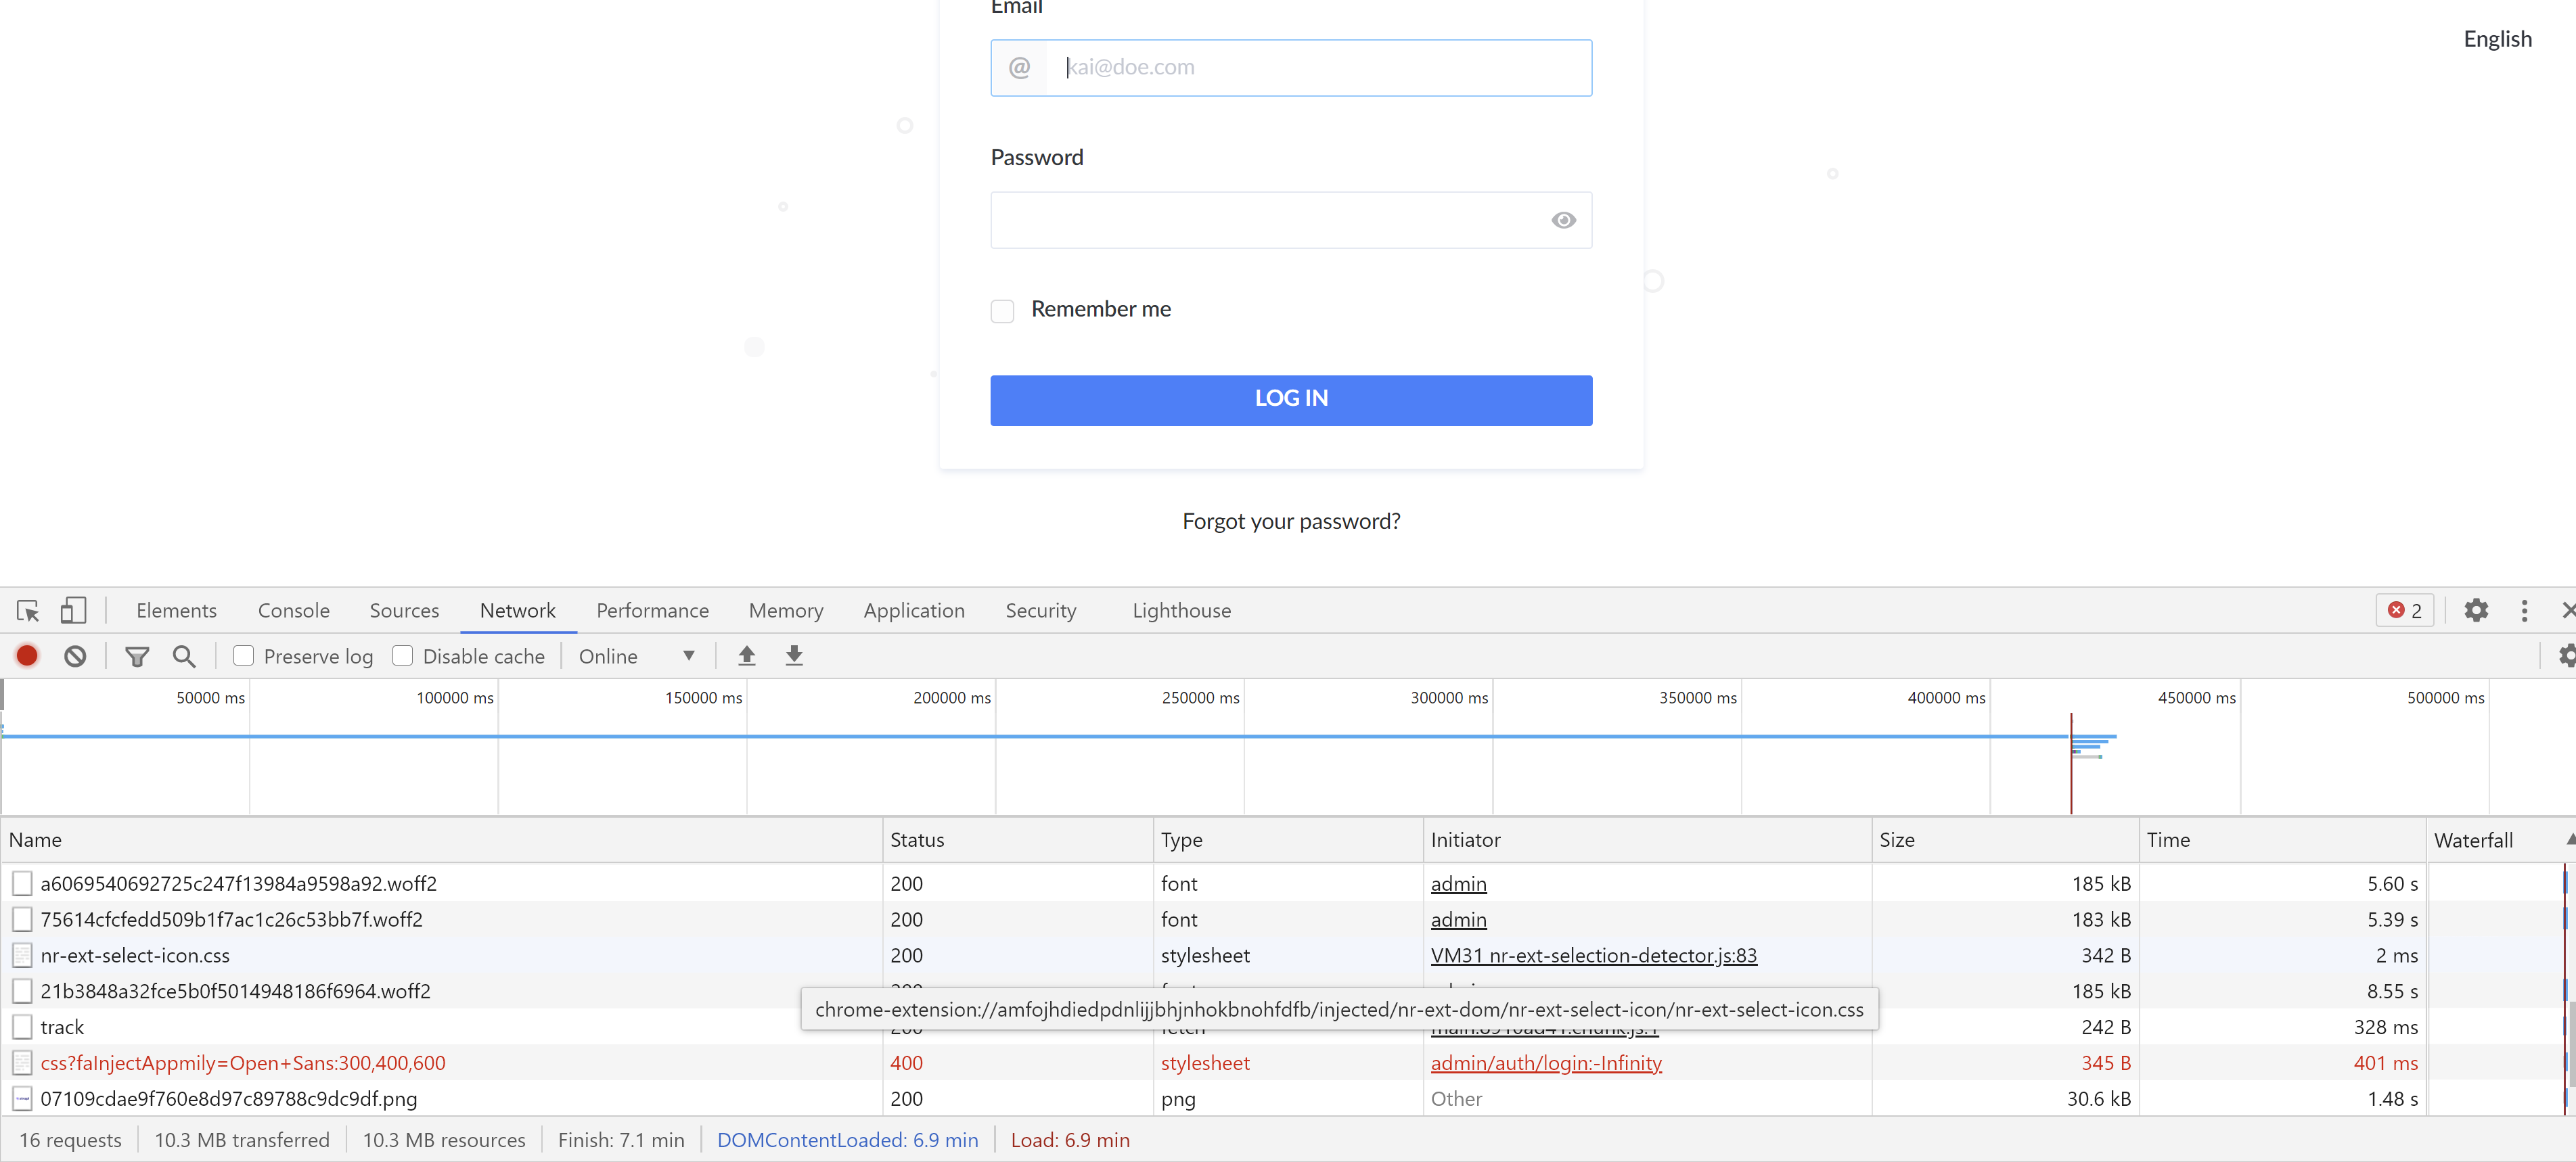
Task: Stop recording the network log
Action: click(27, 656)
